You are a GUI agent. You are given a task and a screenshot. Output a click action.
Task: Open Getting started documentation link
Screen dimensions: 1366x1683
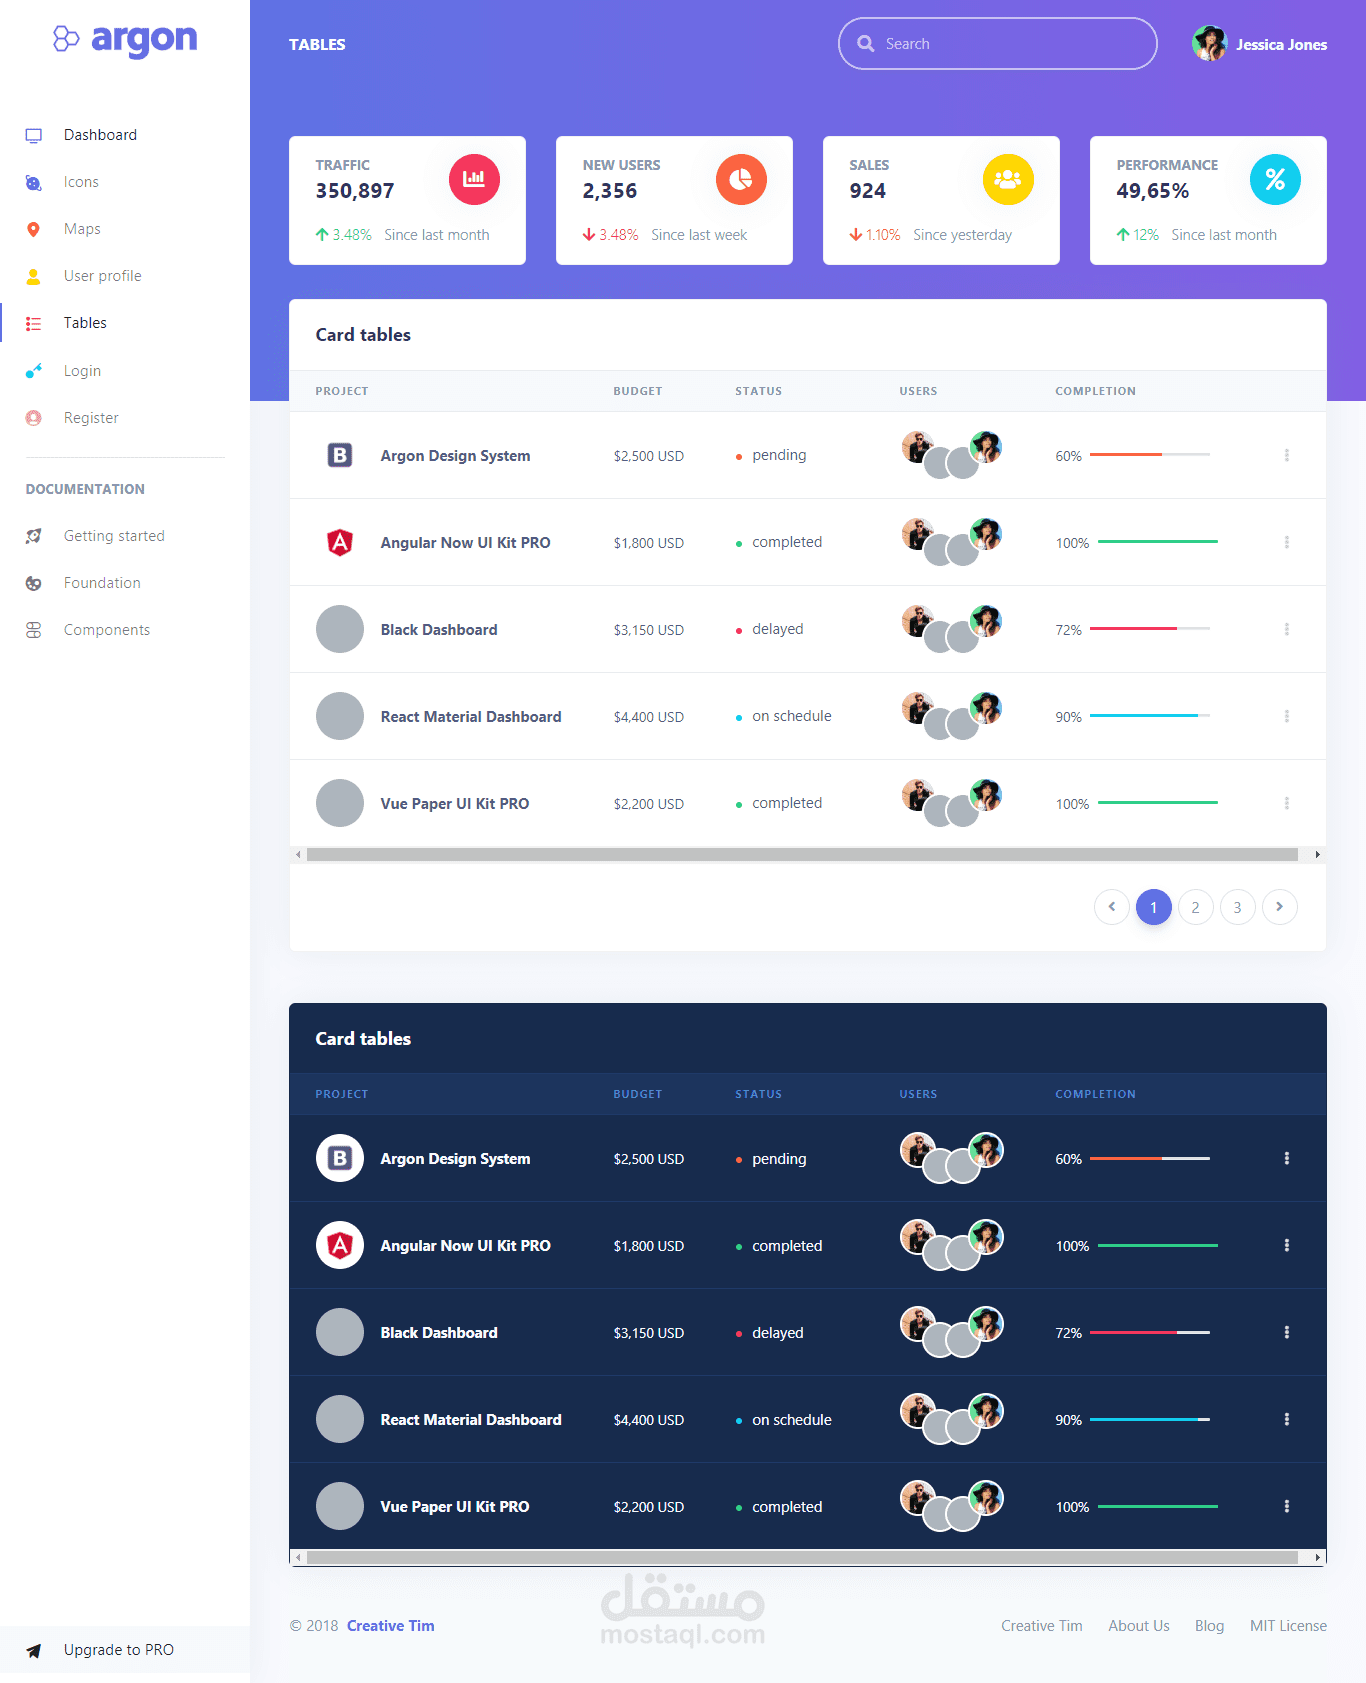pyautogui.click(x=125, y=536)
